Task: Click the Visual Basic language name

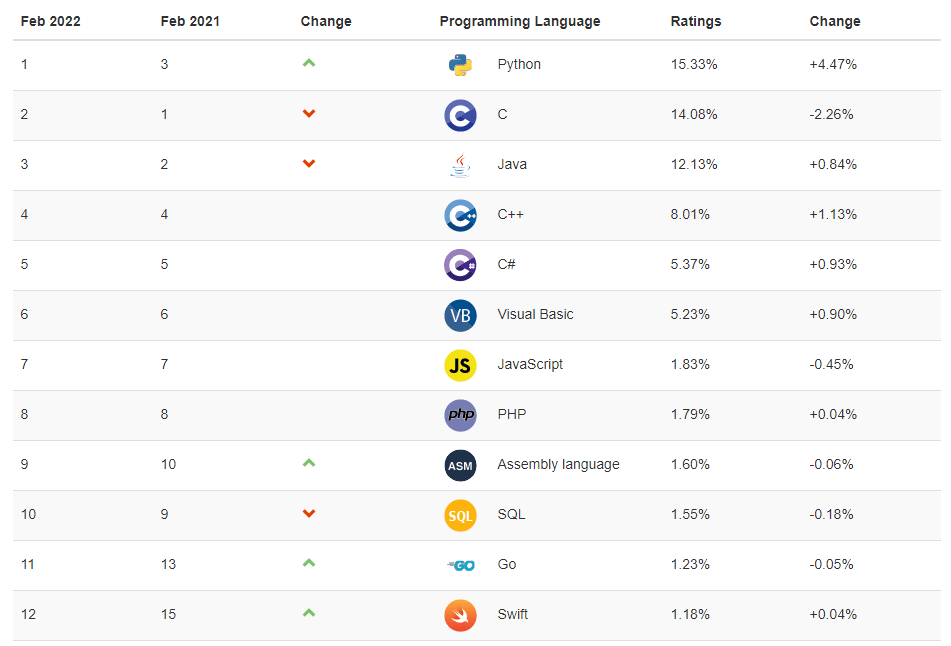Action: [535, 314]
